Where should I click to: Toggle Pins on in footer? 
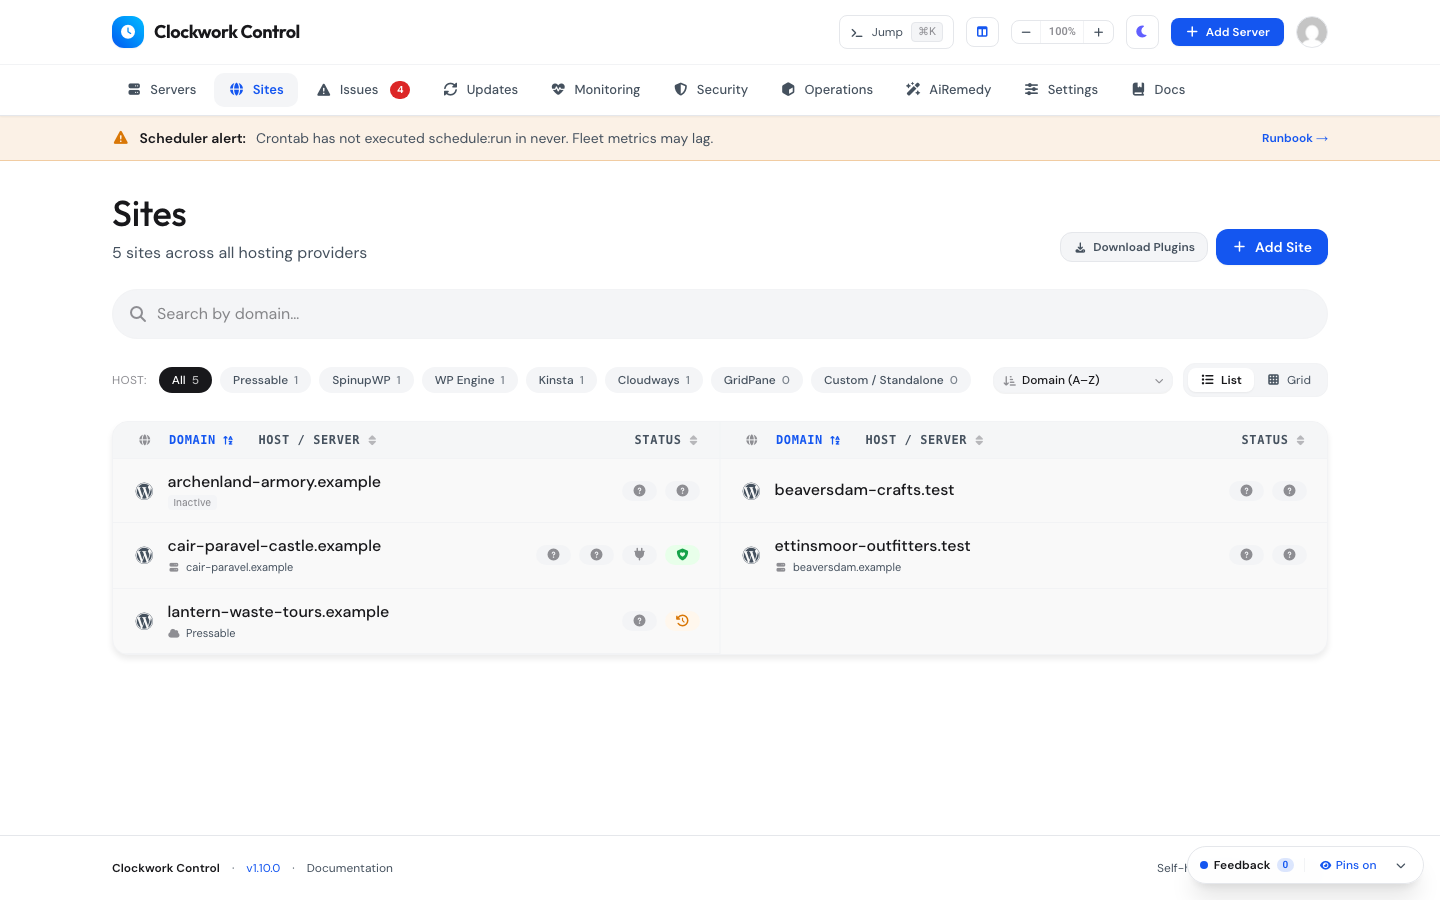click(x=1348, y=865)
